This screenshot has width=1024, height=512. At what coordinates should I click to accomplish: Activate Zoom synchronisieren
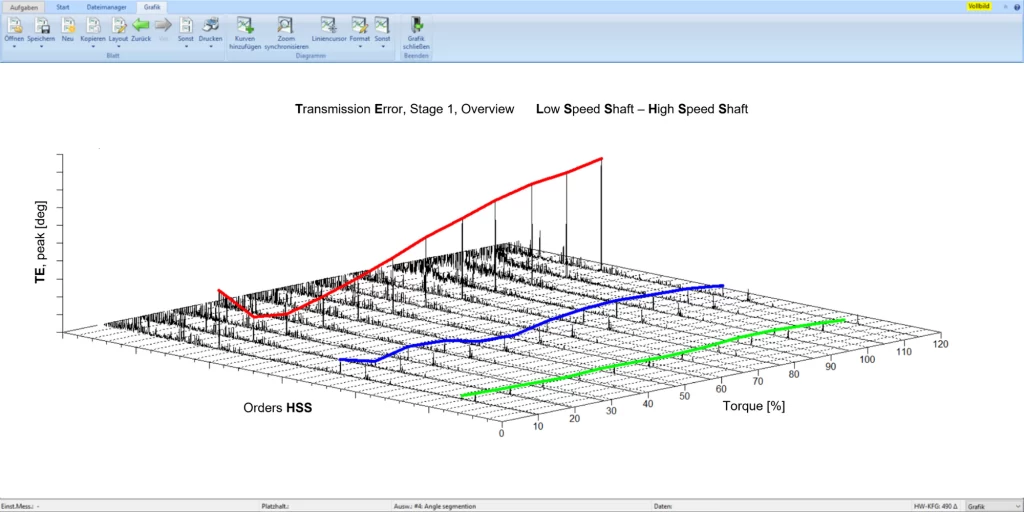pyautogui.click(x=286, y=25)
